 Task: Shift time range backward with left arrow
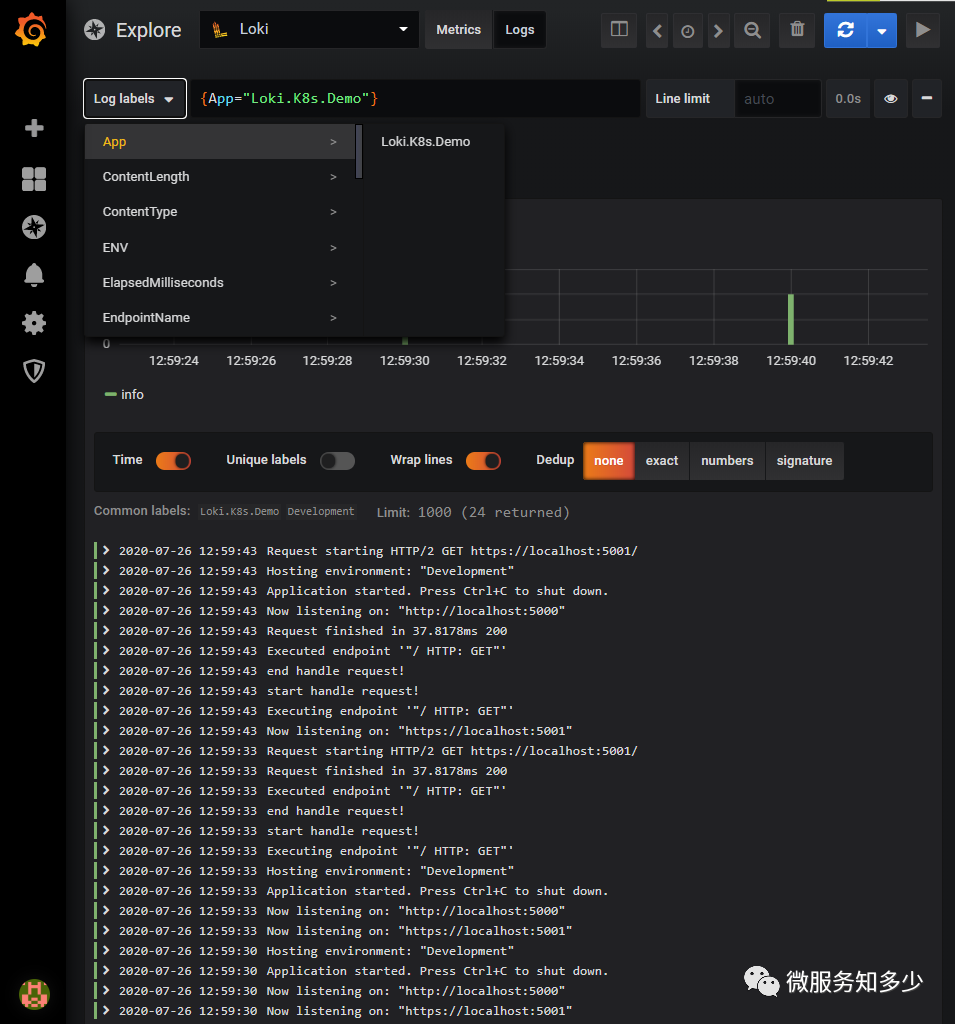[x=657, y=30]
